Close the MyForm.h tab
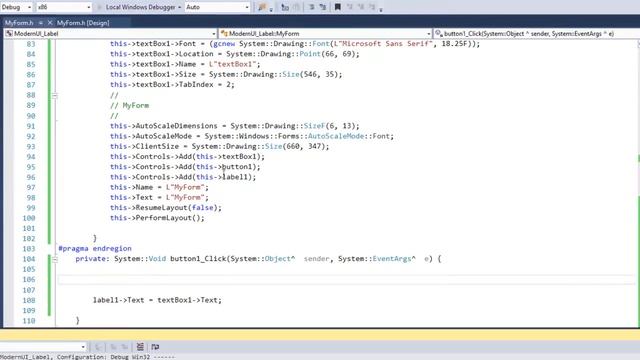 (x=50, y=23)
